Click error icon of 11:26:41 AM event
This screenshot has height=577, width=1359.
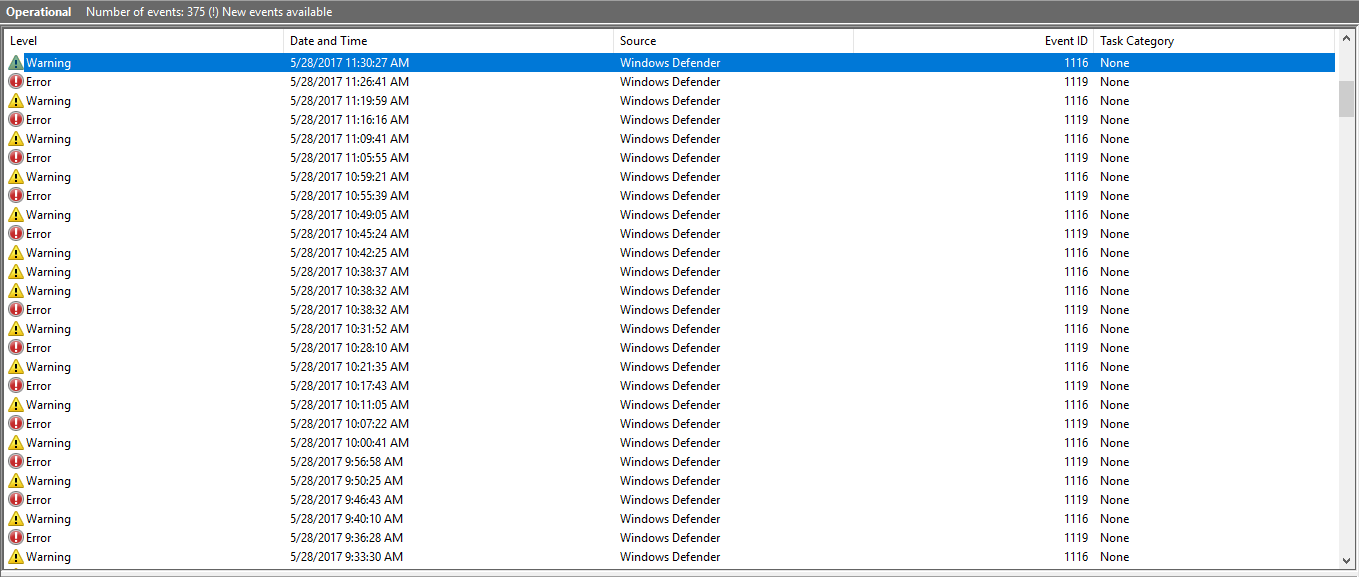coord(16,82)
